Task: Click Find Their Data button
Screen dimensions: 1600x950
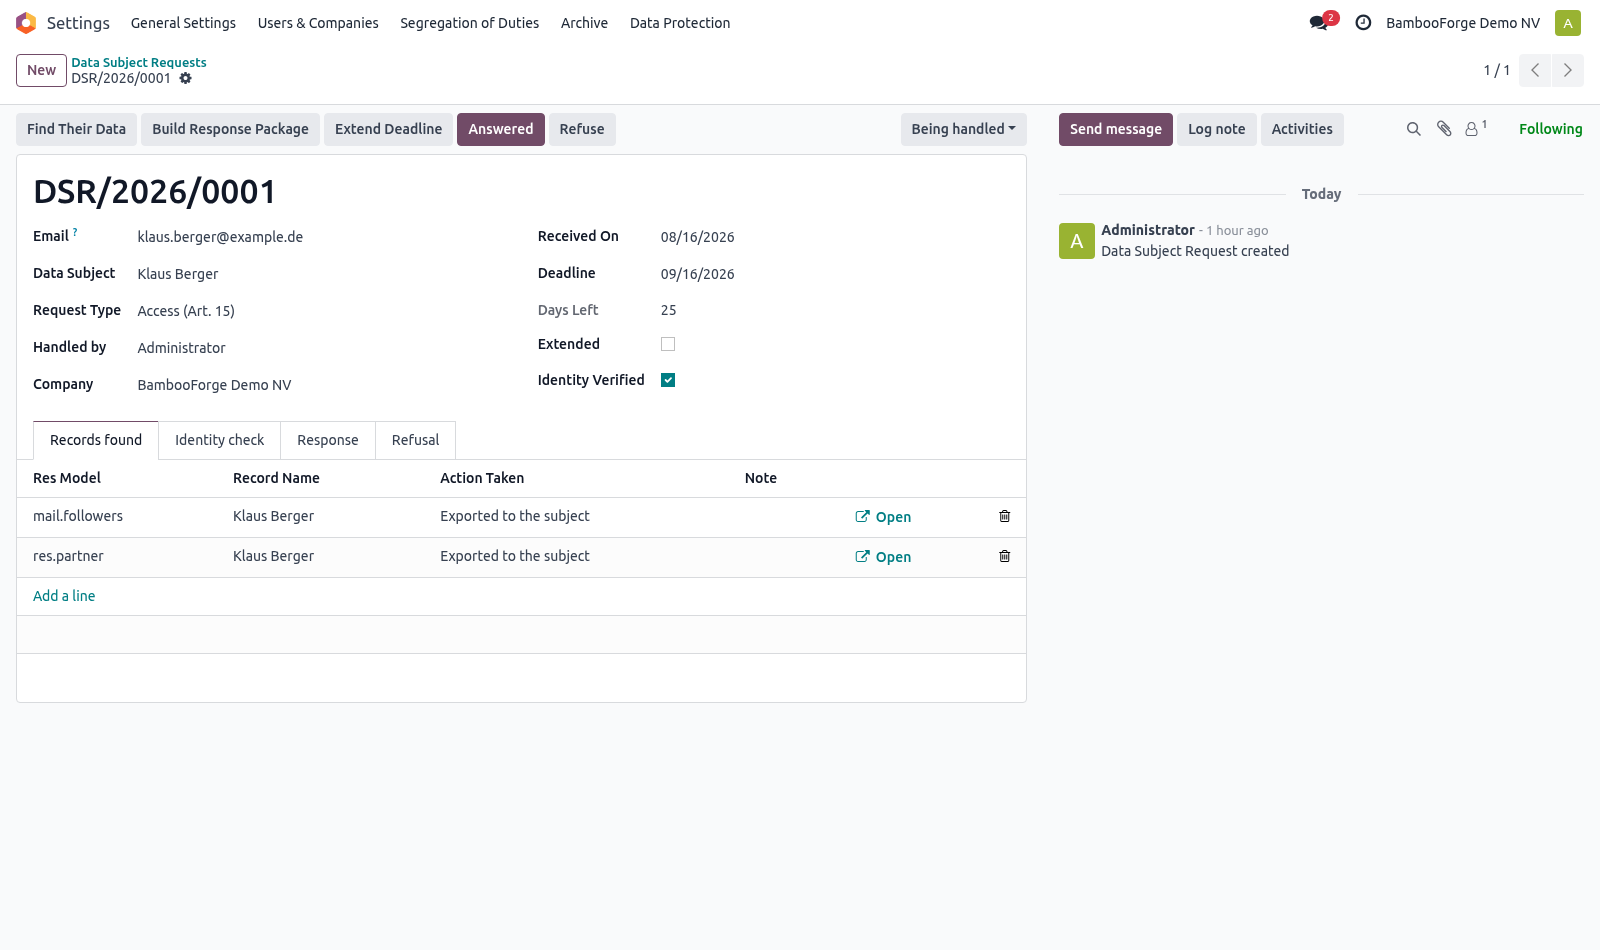Action: tap(76, 129)
